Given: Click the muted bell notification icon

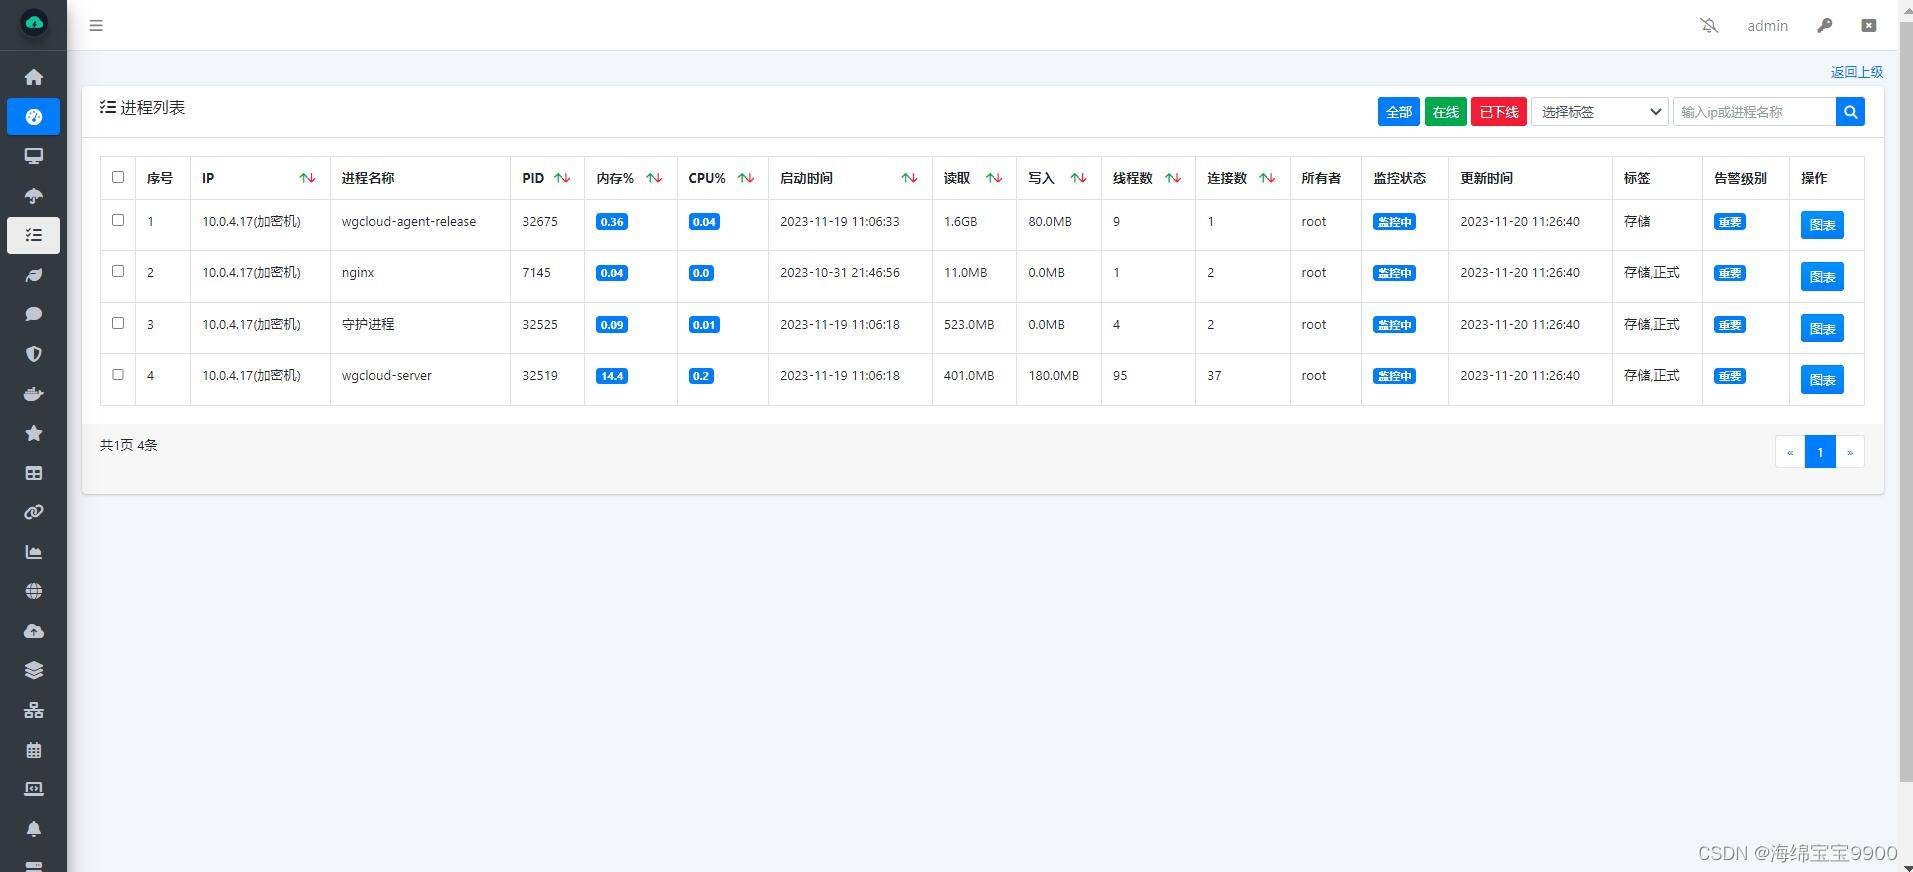Looking at the screenshot, I should pyautogui.click(x=1709, y=25).
